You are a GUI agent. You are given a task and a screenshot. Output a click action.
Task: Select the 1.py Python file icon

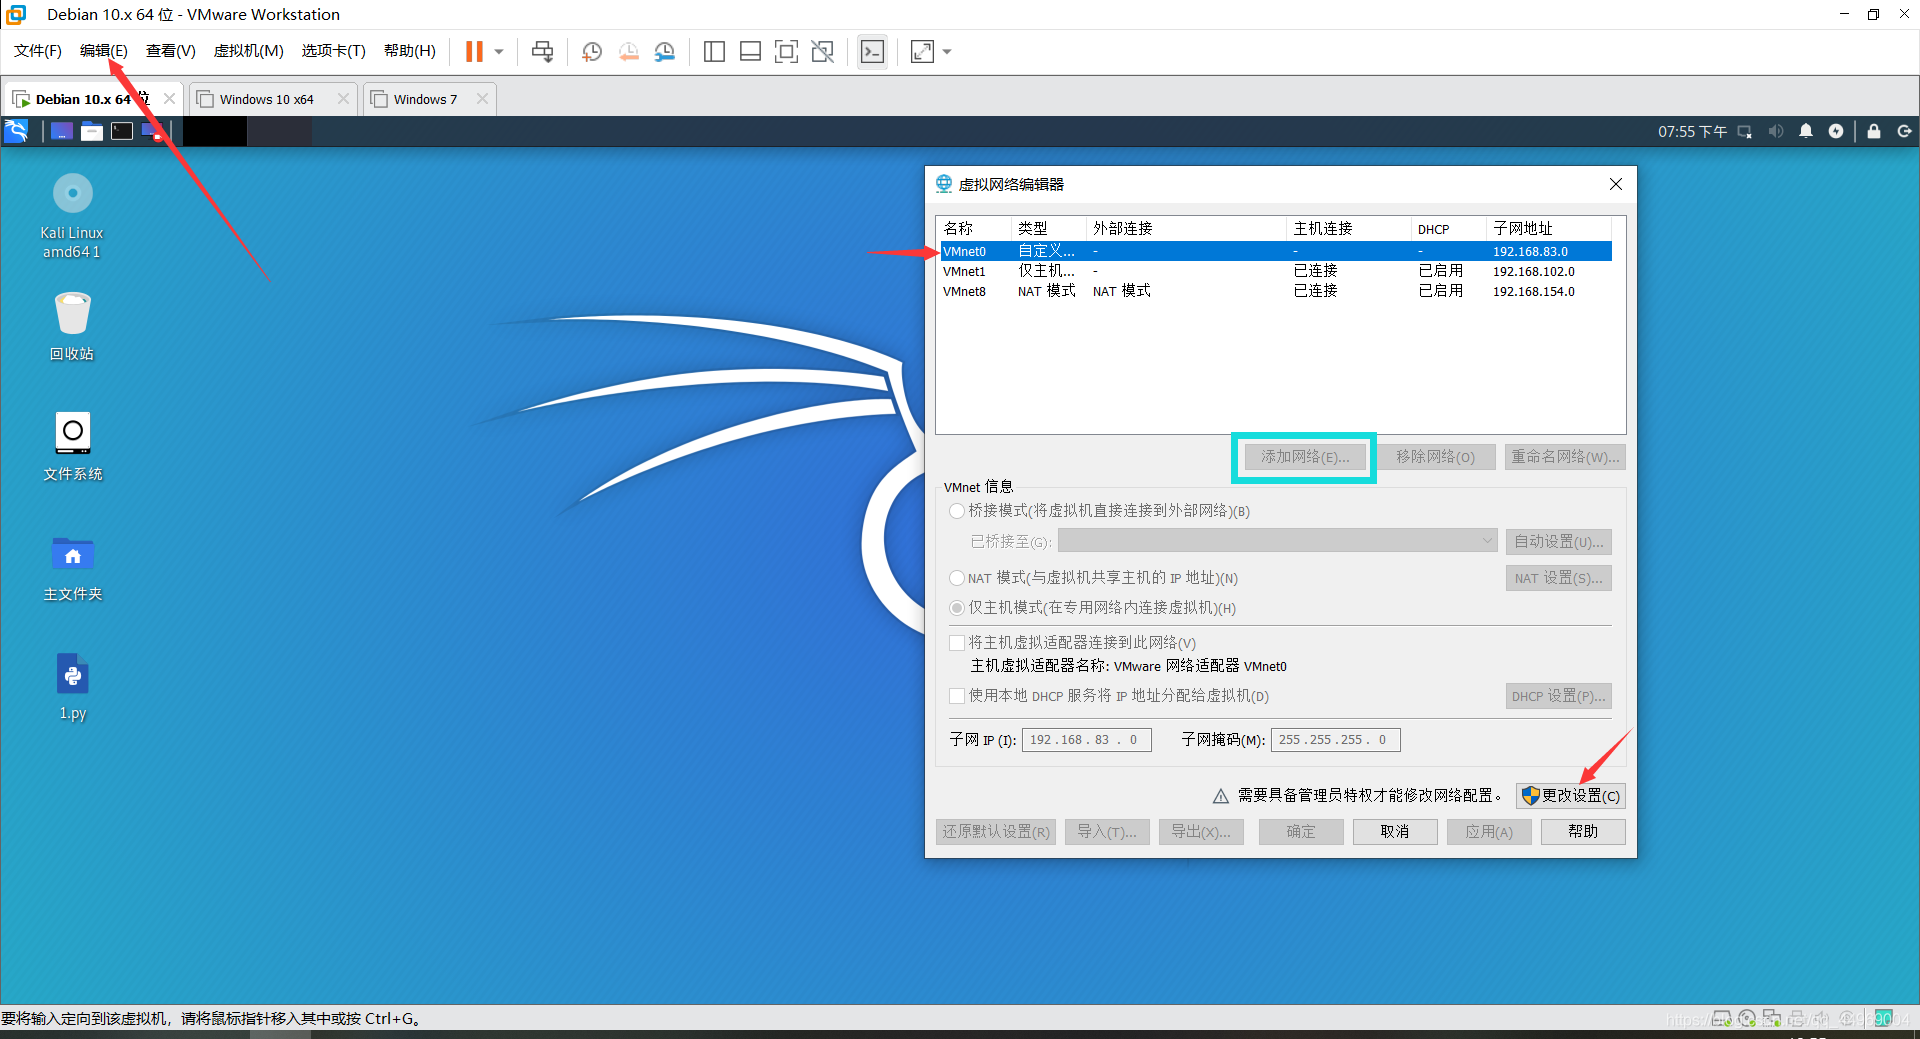pyautogui.click(x=72, y=686)
